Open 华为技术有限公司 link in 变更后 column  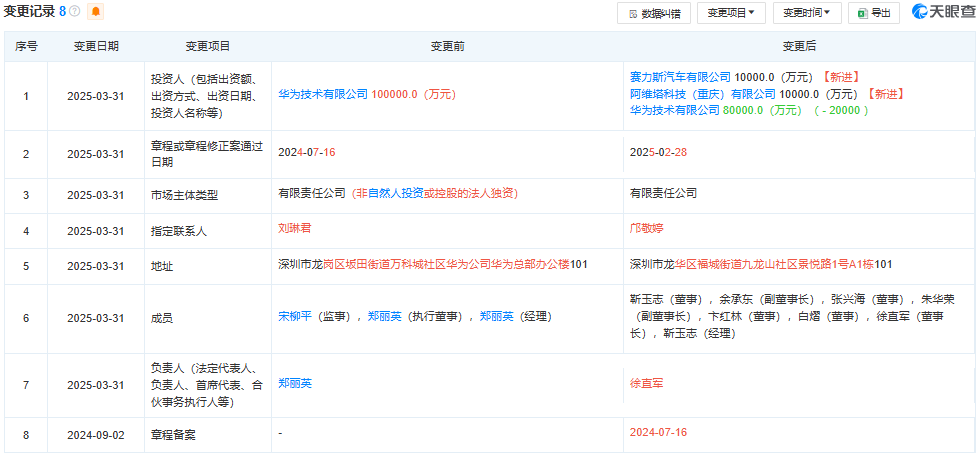click(675, 111)
